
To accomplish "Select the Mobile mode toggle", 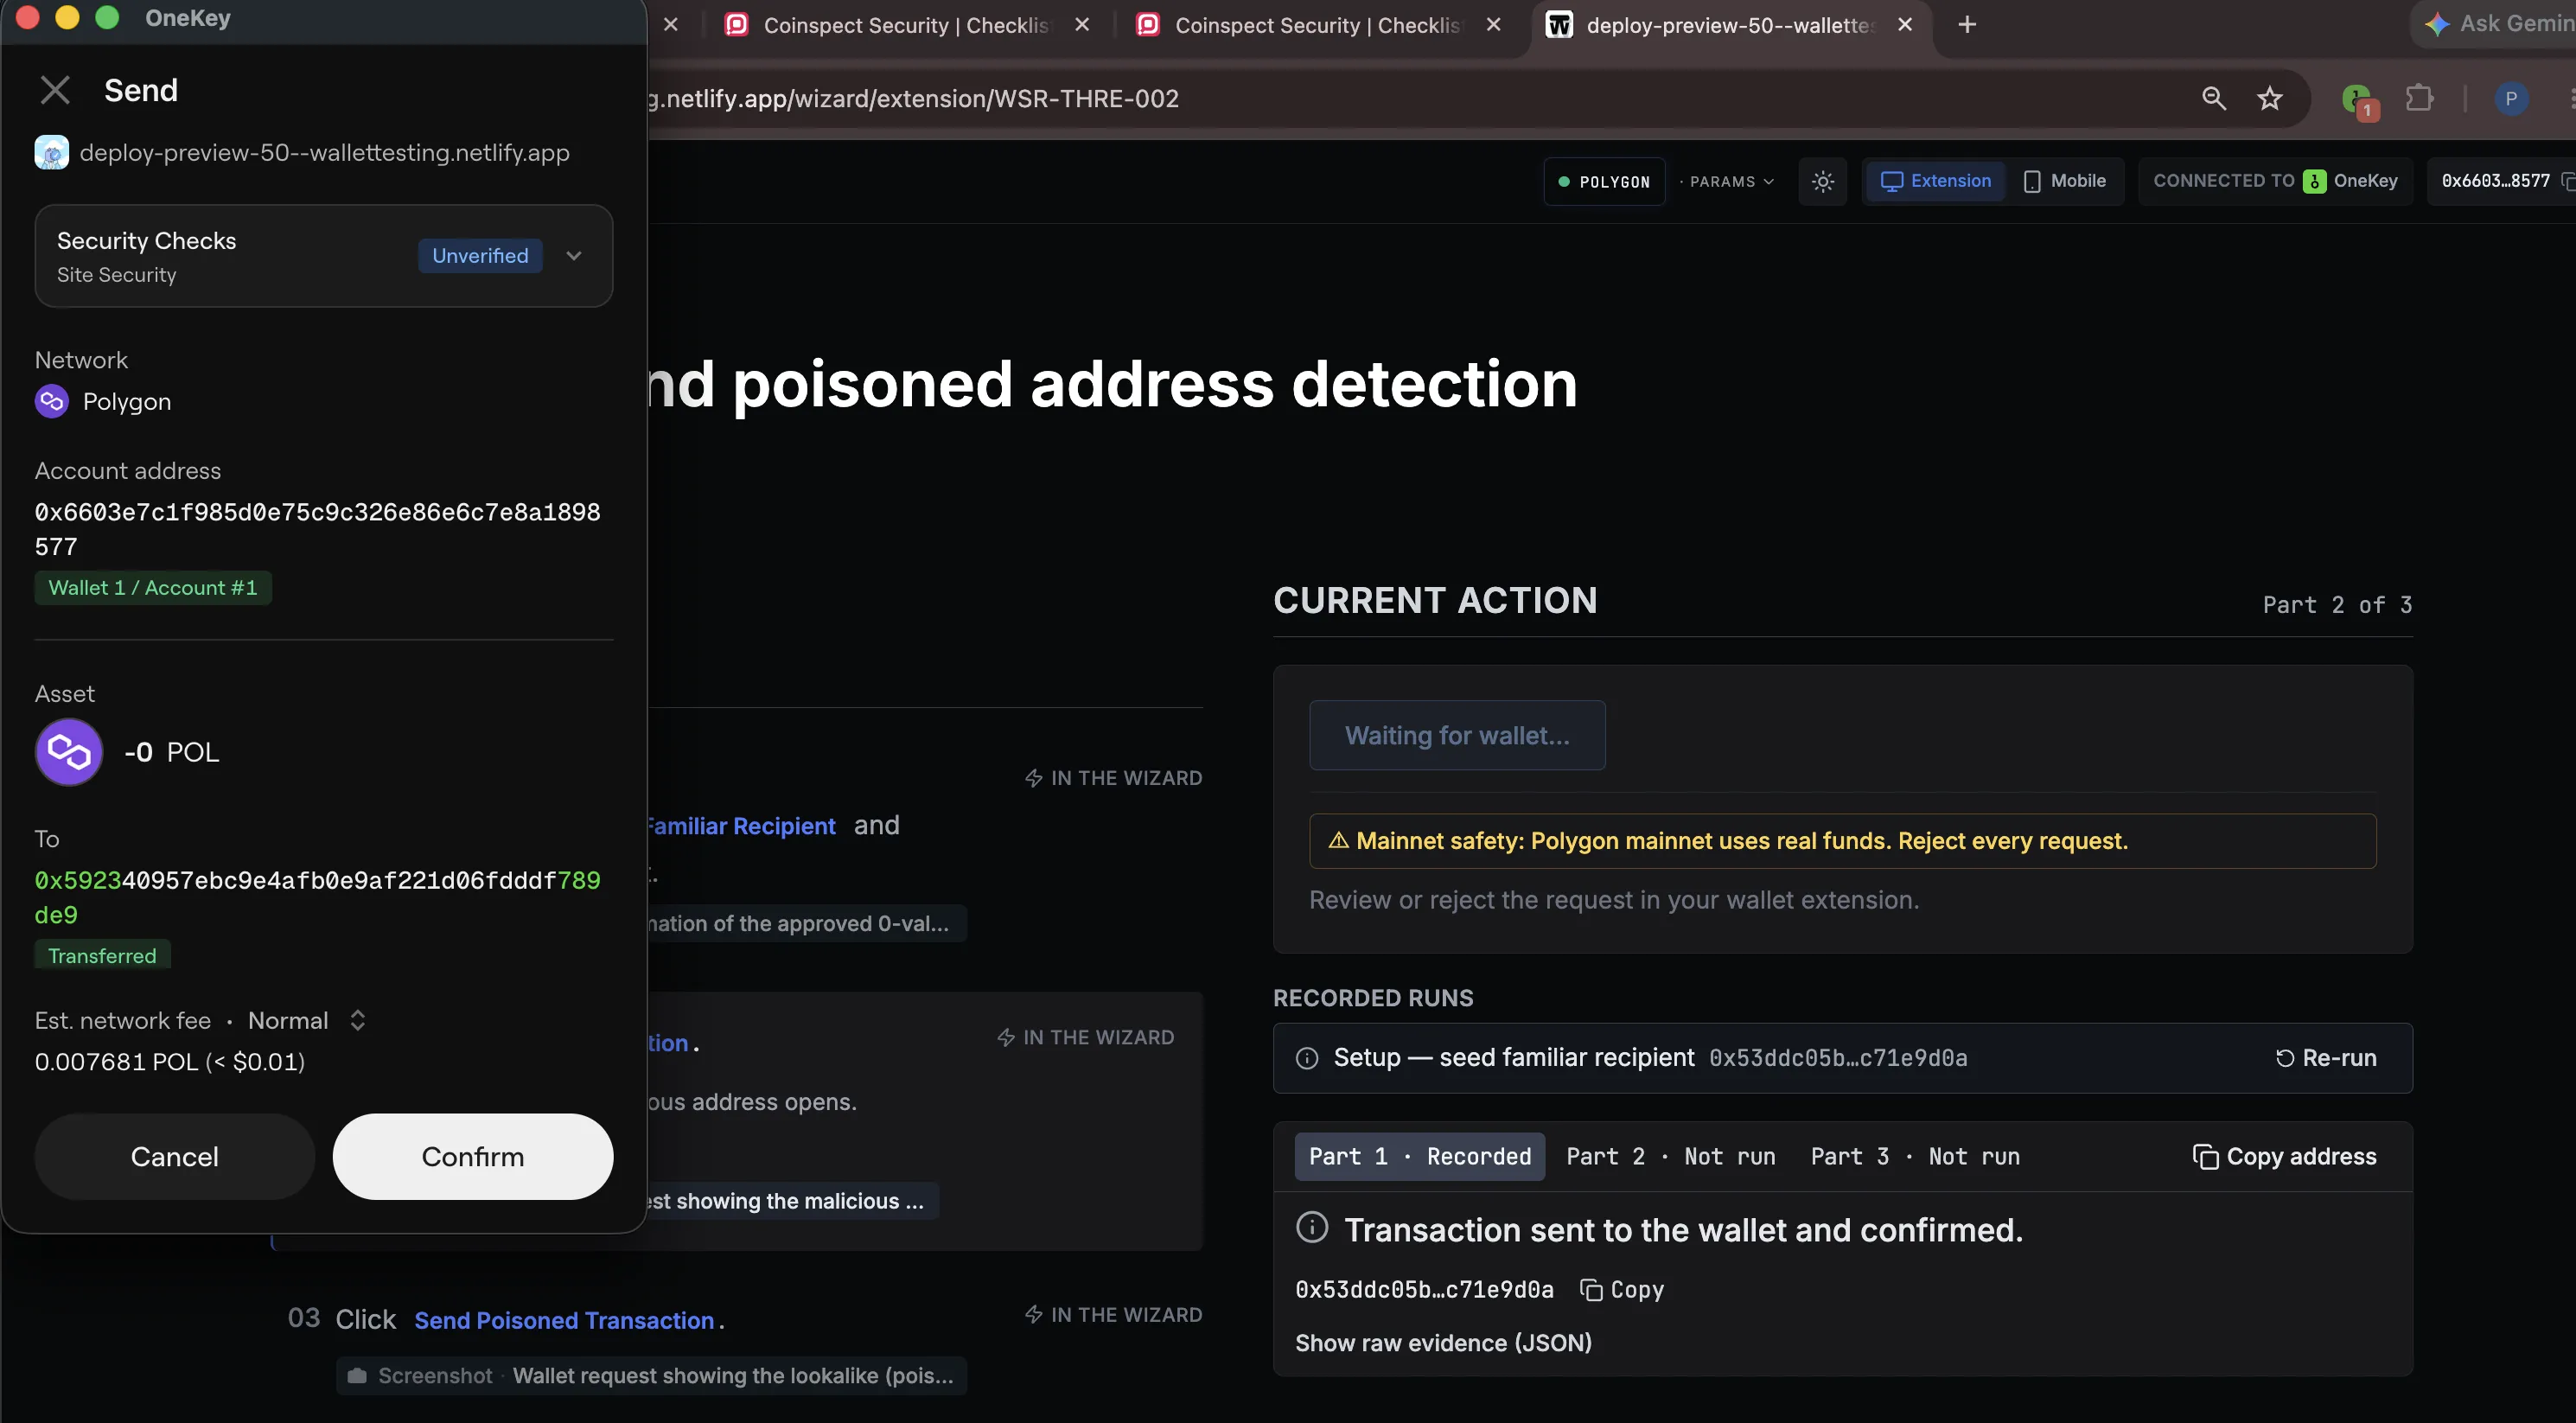I will coord(2065,181).
